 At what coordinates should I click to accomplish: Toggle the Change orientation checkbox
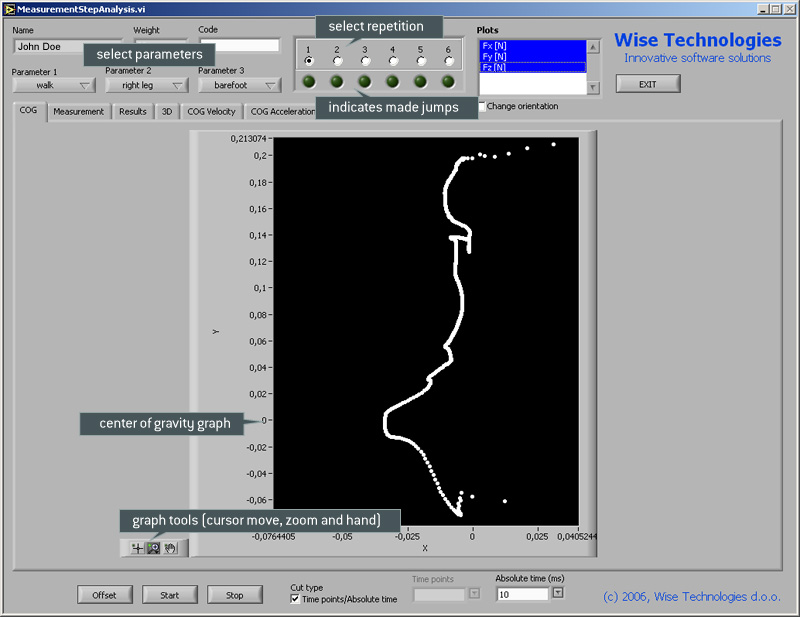(482, 106)
